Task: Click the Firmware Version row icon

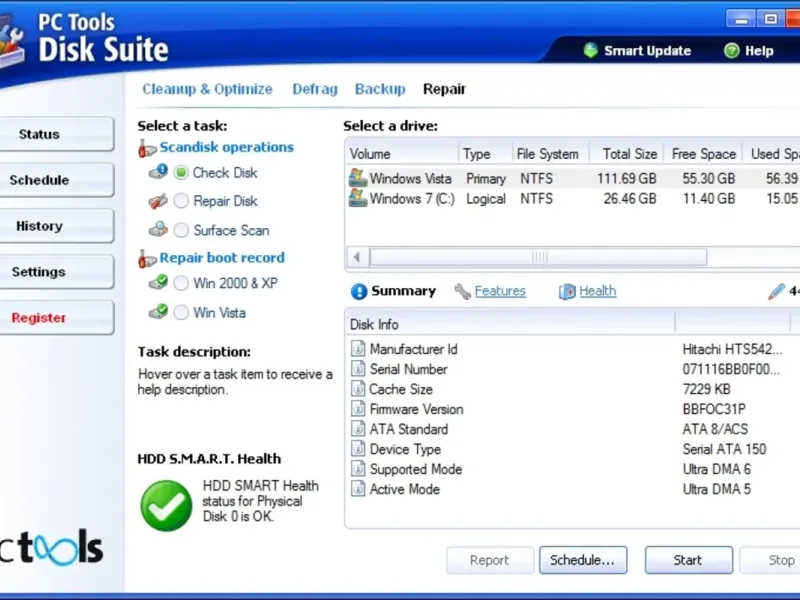Action: [x=358, y=409]
